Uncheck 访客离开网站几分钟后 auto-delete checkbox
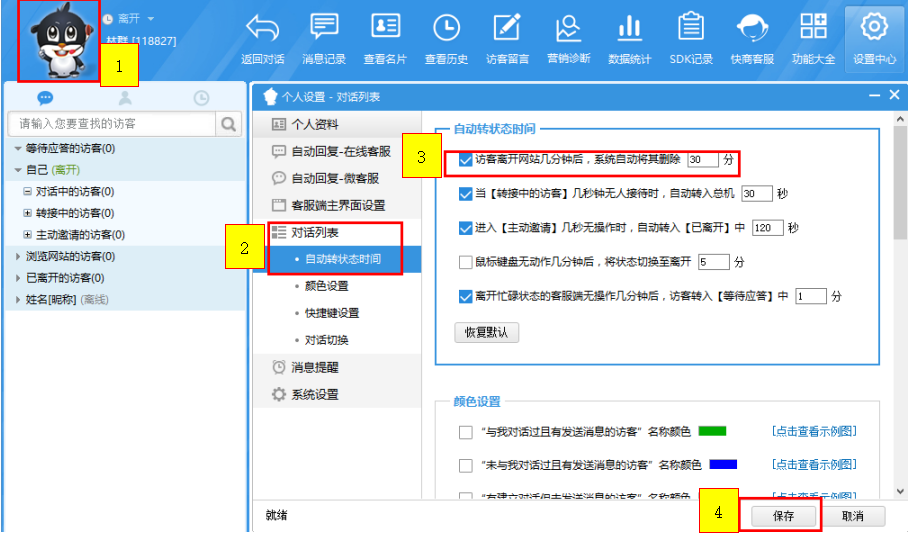This screenshot has width=913, height=538. [x=465, y=160]
